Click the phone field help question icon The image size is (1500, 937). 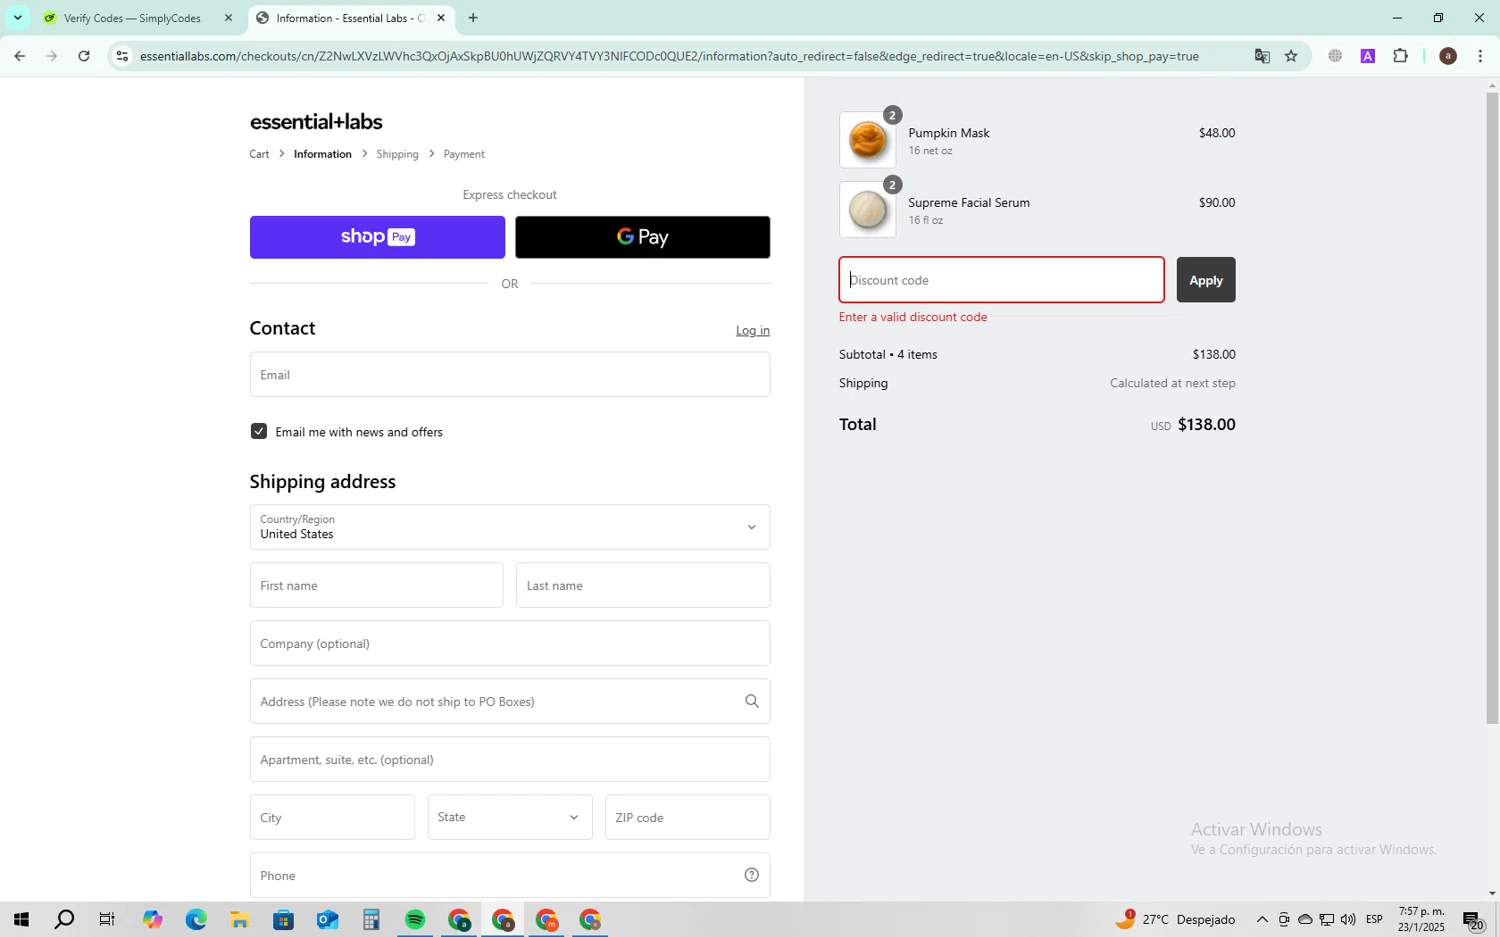(751, 875)
